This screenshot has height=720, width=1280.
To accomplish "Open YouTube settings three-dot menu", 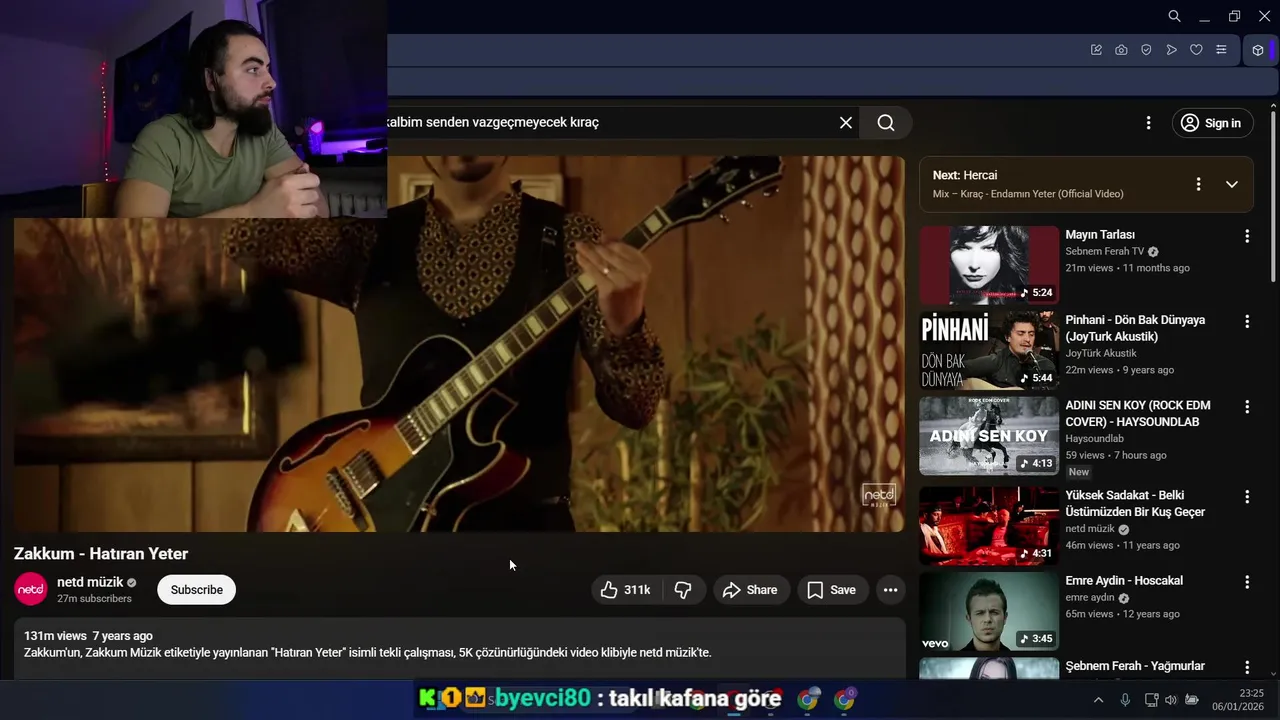I will 1148,123.
